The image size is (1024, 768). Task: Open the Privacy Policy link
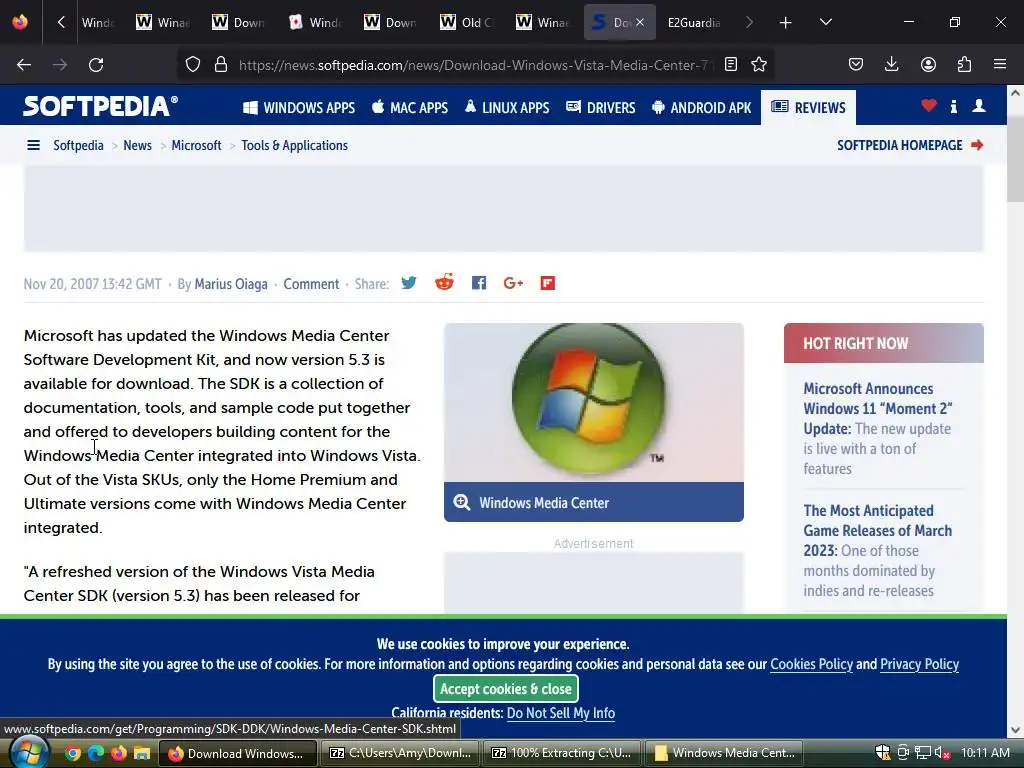tap(920, 664)
